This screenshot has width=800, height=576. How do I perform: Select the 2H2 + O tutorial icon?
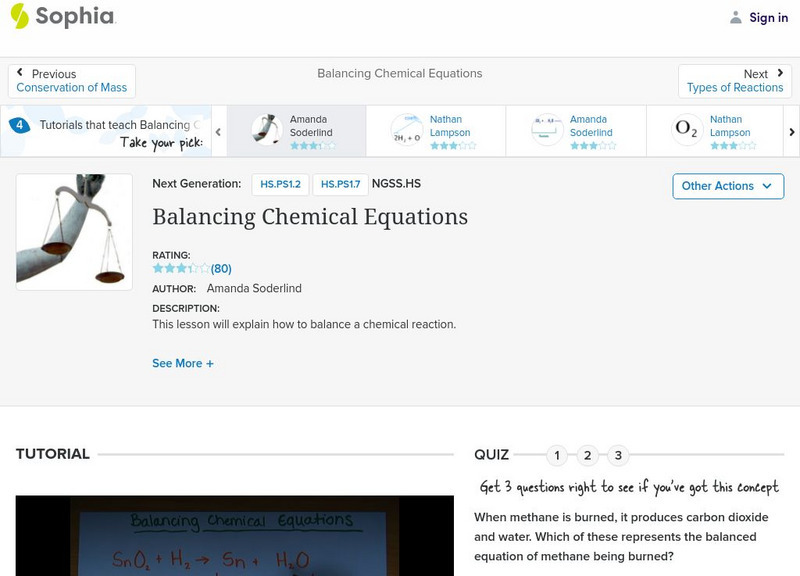click(407, 131)
